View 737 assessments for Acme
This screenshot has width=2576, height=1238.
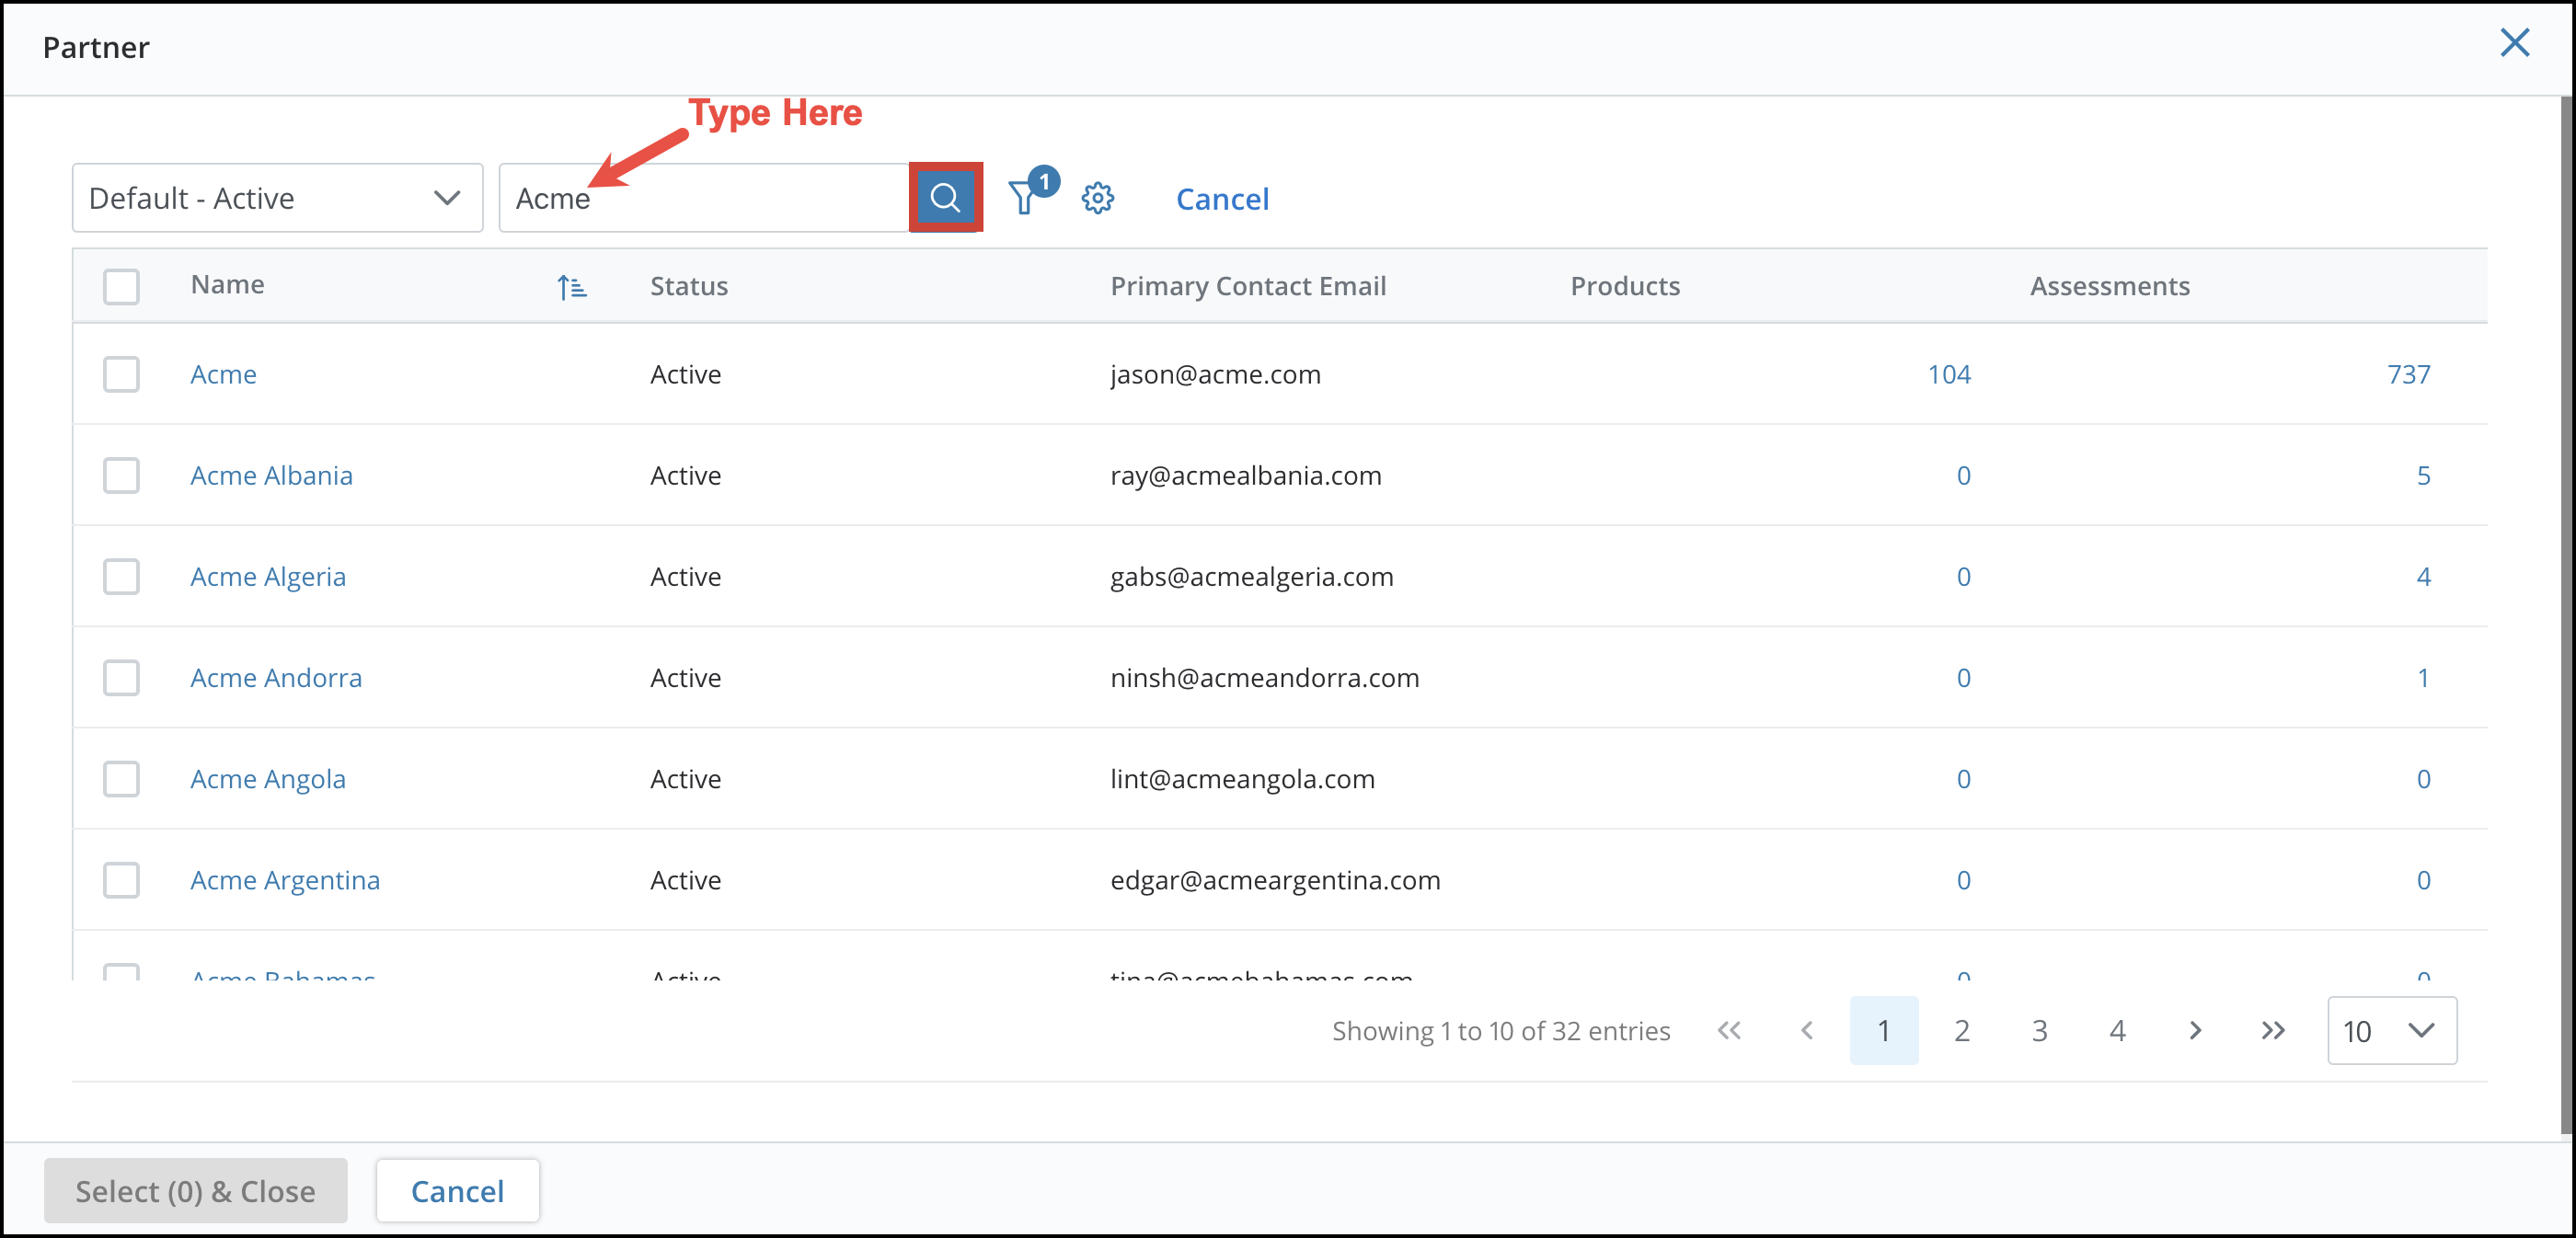tap(2410, 374)
